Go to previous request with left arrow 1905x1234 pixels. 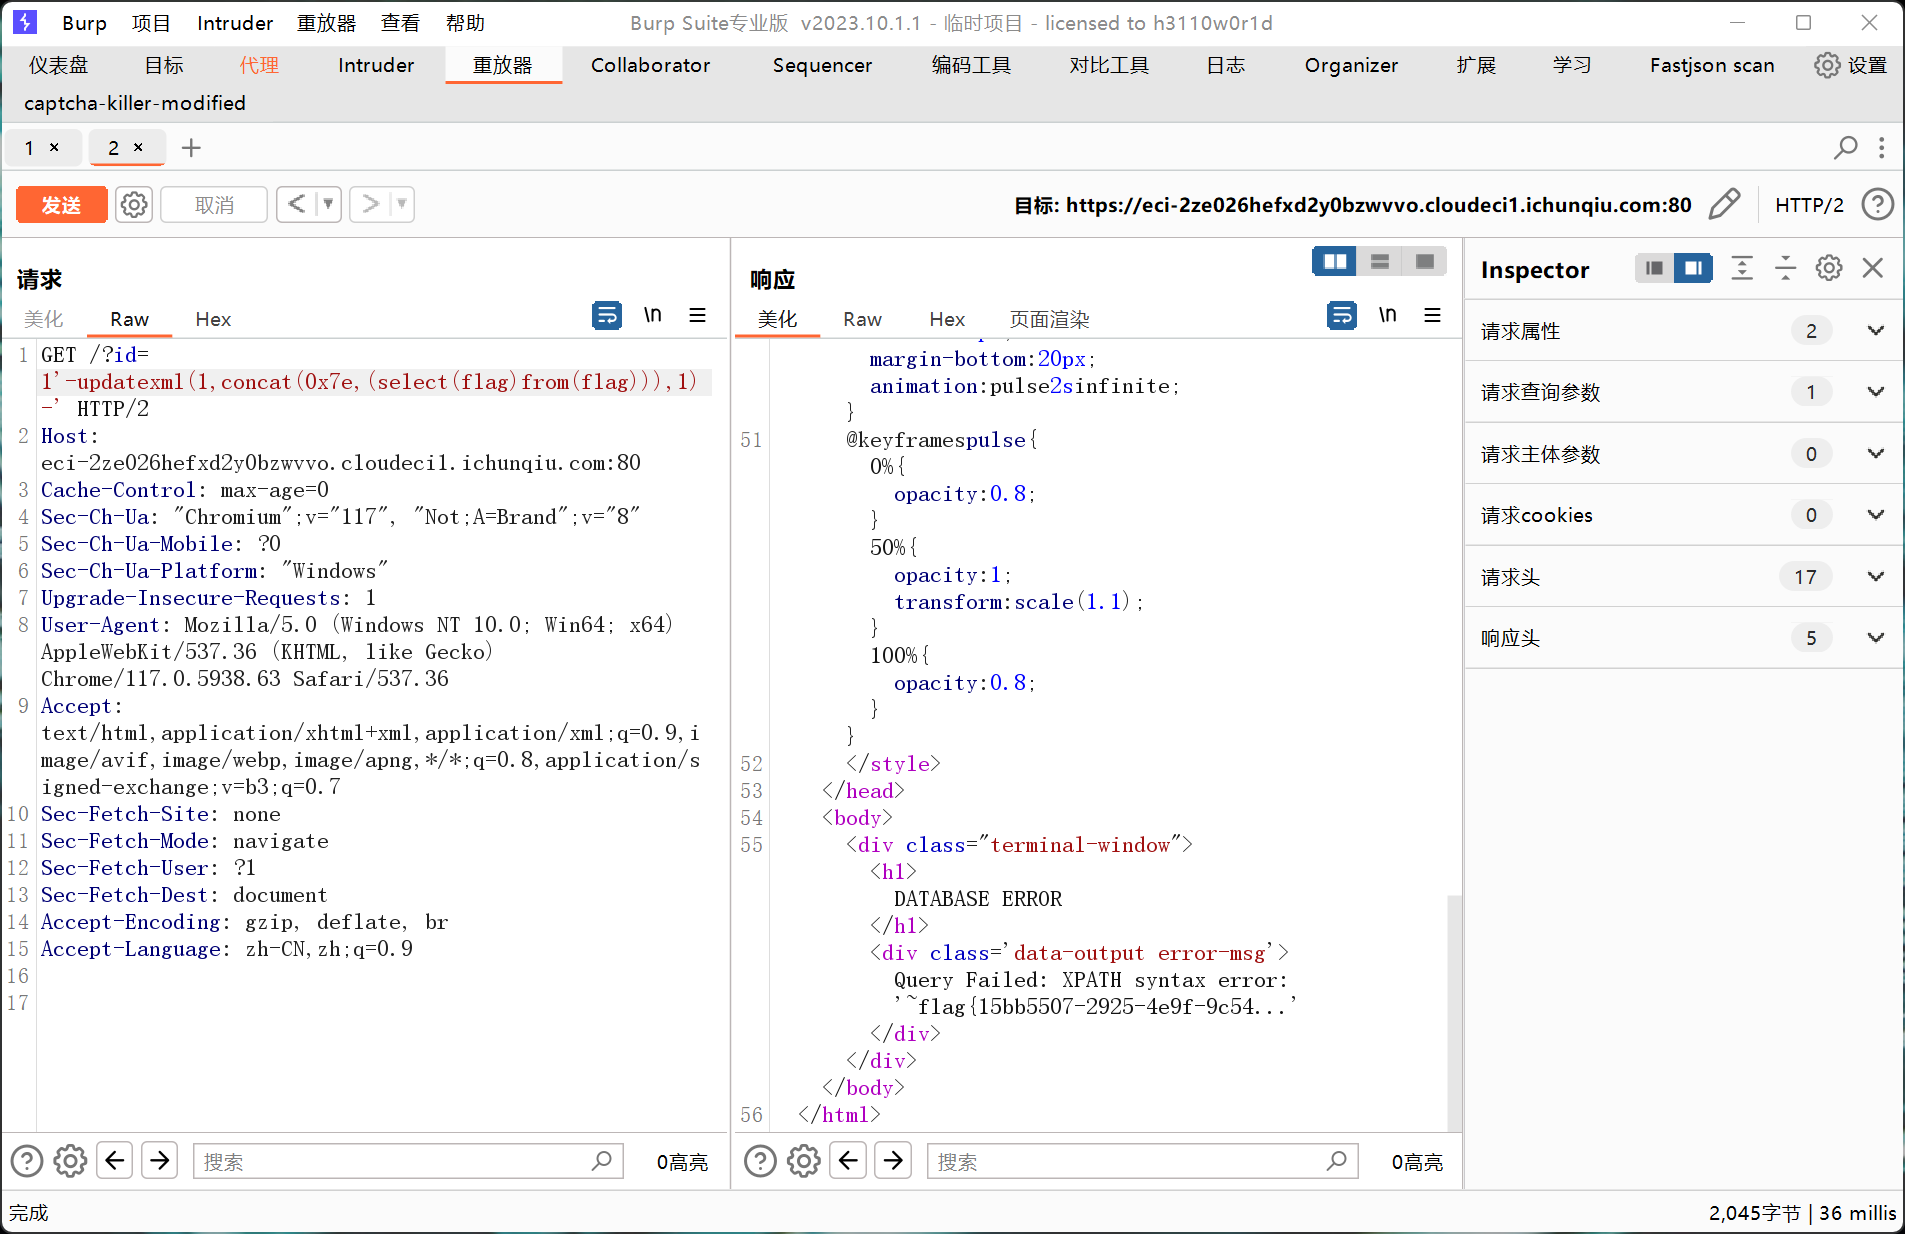[x=297, y=204]
